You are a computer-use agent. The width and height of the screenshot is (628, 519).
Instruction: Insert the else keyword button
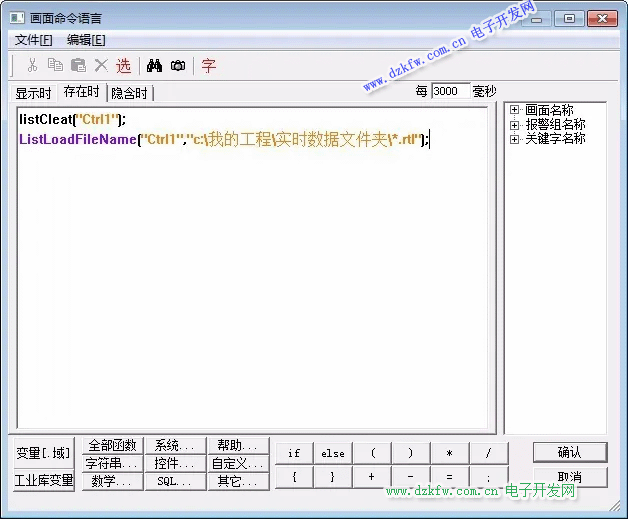(x=333, y=453)
